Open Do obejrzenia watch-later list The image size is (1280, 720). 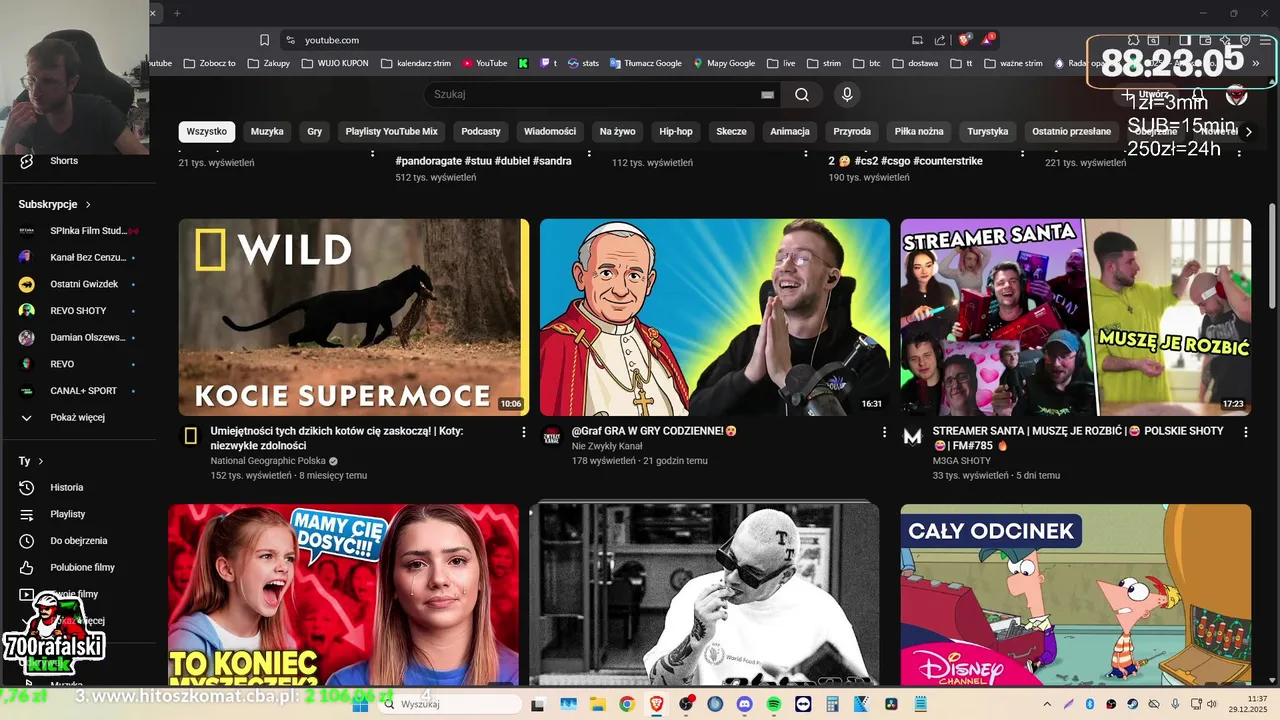coord(78,541)
